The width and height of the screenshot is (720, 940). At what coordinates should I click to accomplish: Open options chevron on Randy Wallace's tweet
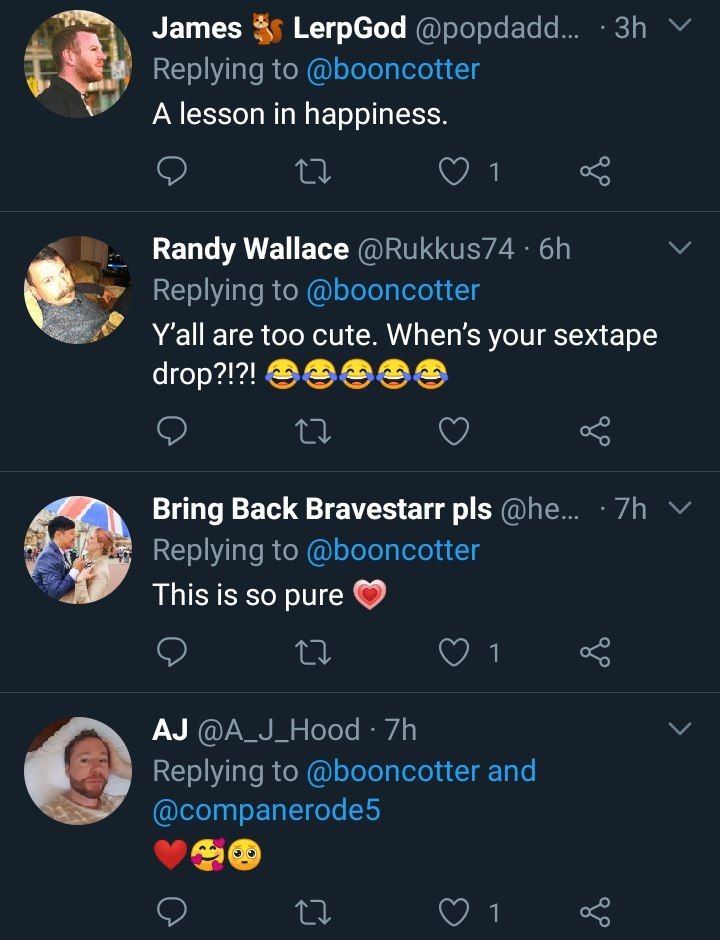tap(679, 248)
